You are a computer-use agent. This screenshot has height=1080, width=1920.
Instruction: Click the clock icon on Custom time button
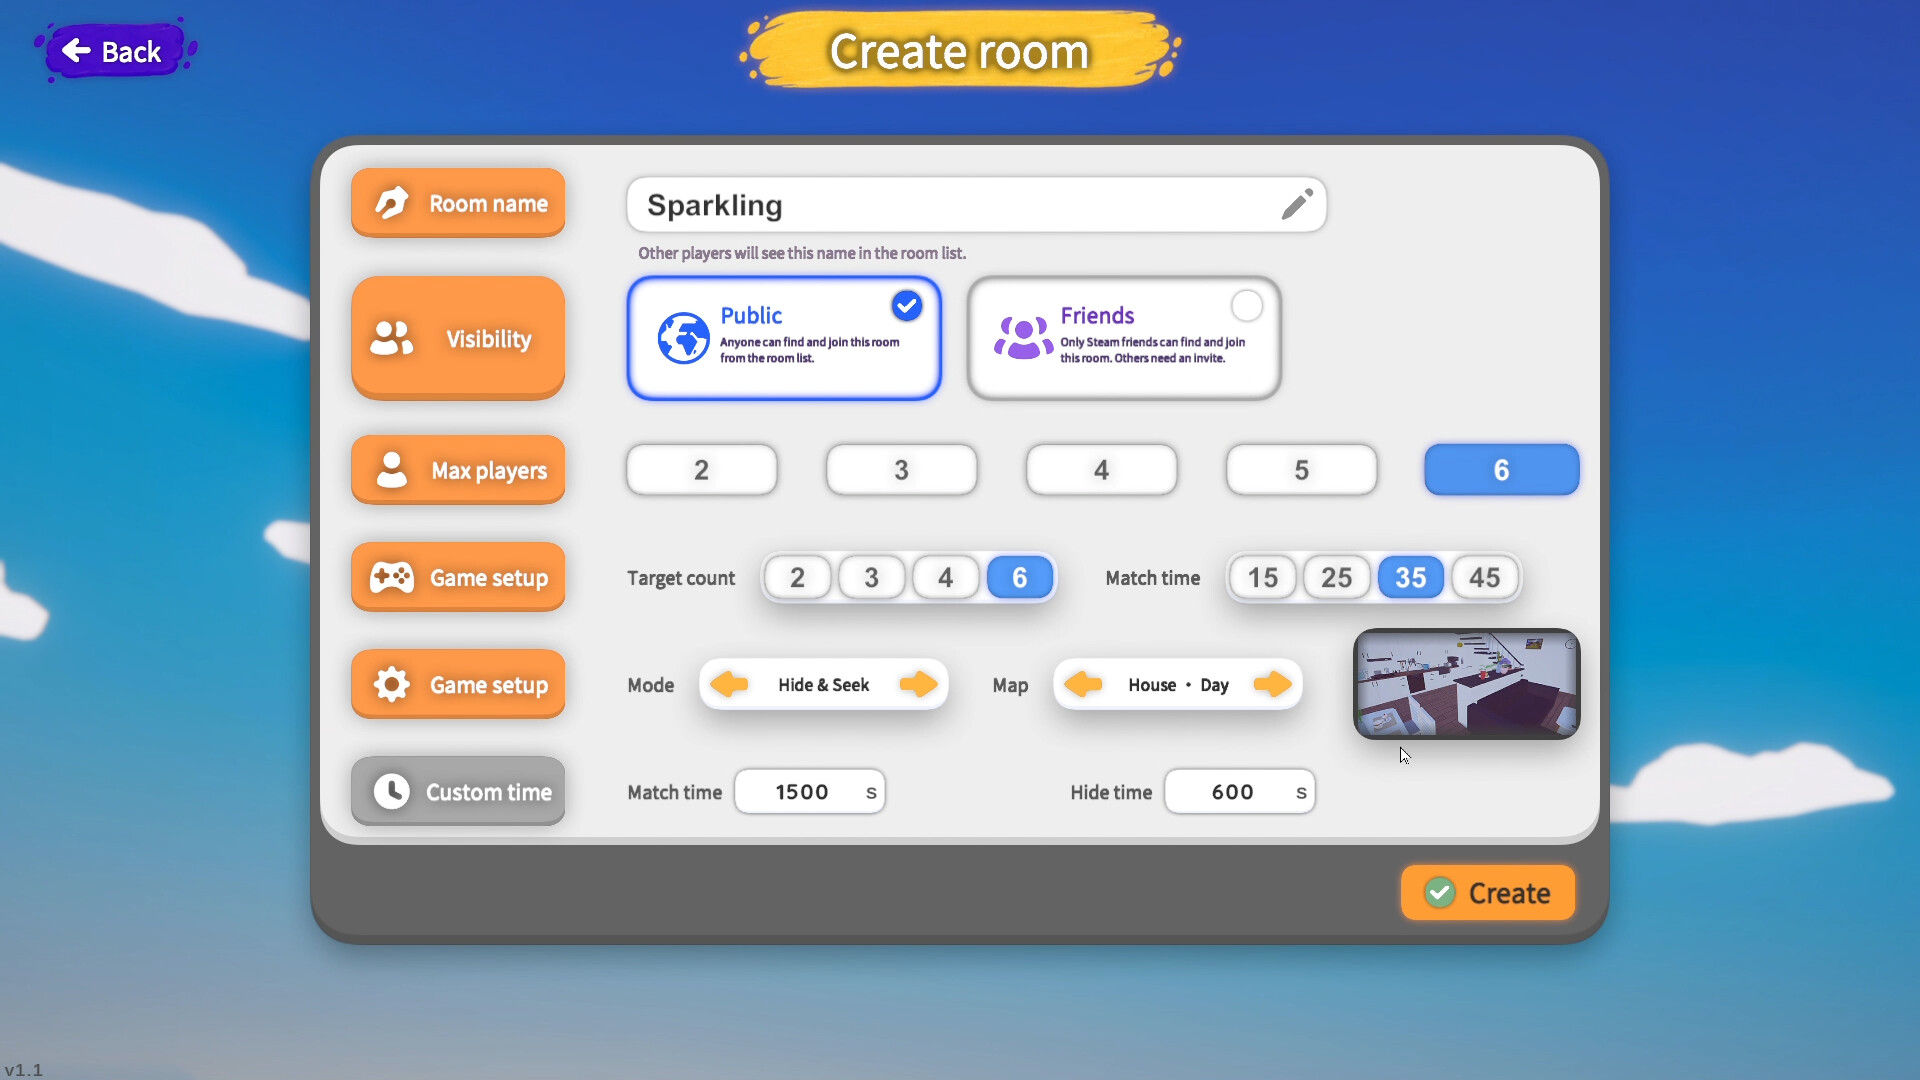tap(391, 791)
